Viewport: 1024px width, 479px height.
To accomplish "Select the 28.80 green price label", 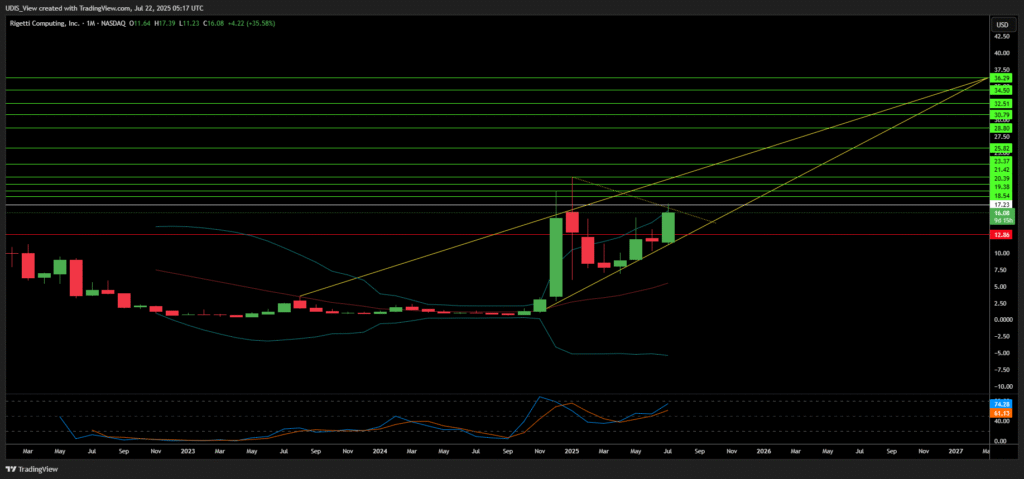I will coord(1001,128).
